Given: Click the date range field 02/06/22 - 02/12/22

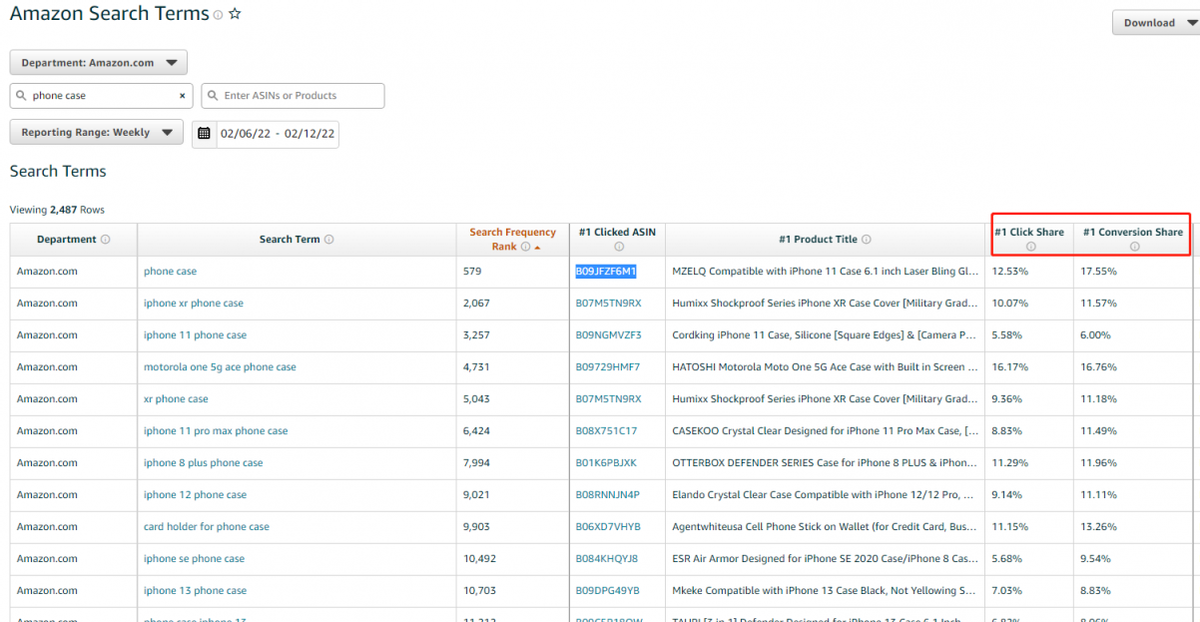Looking at the screenshot, I should tap(278, 133).
